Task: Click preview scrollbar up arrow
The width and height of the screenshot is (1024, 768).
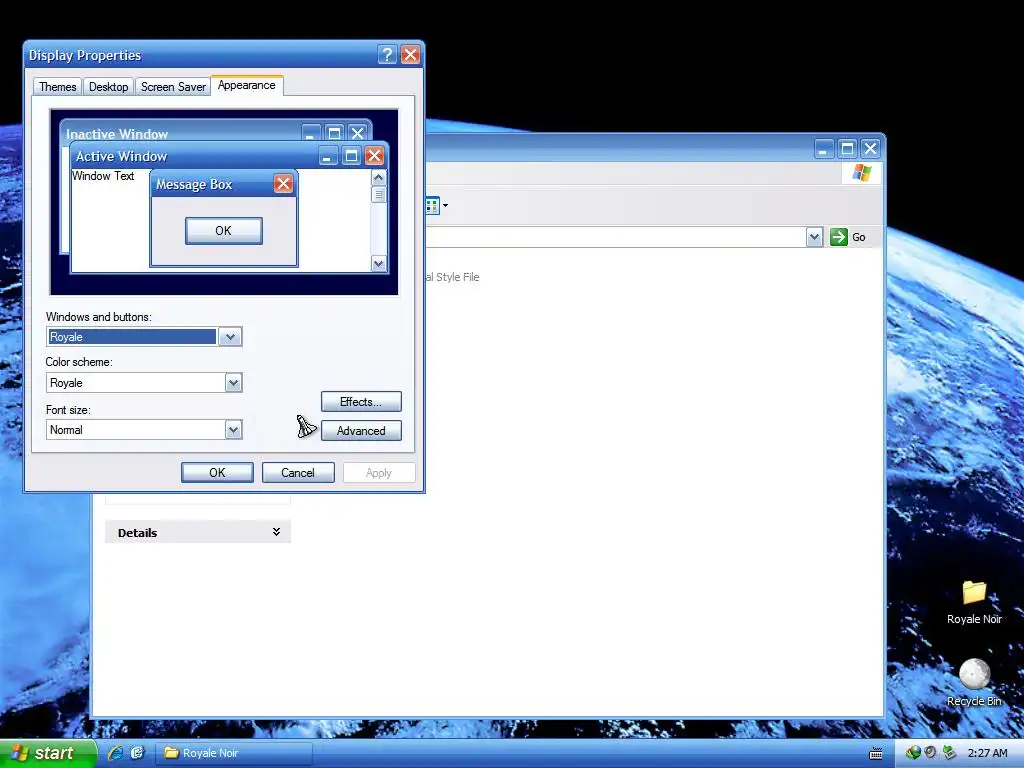Action: (x=379, y=178)
